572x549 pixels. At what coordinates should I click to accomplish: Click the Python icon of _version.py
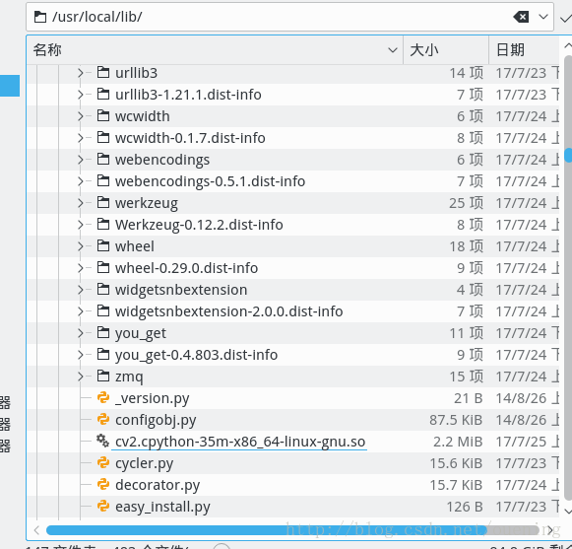(x=103, y=398)
